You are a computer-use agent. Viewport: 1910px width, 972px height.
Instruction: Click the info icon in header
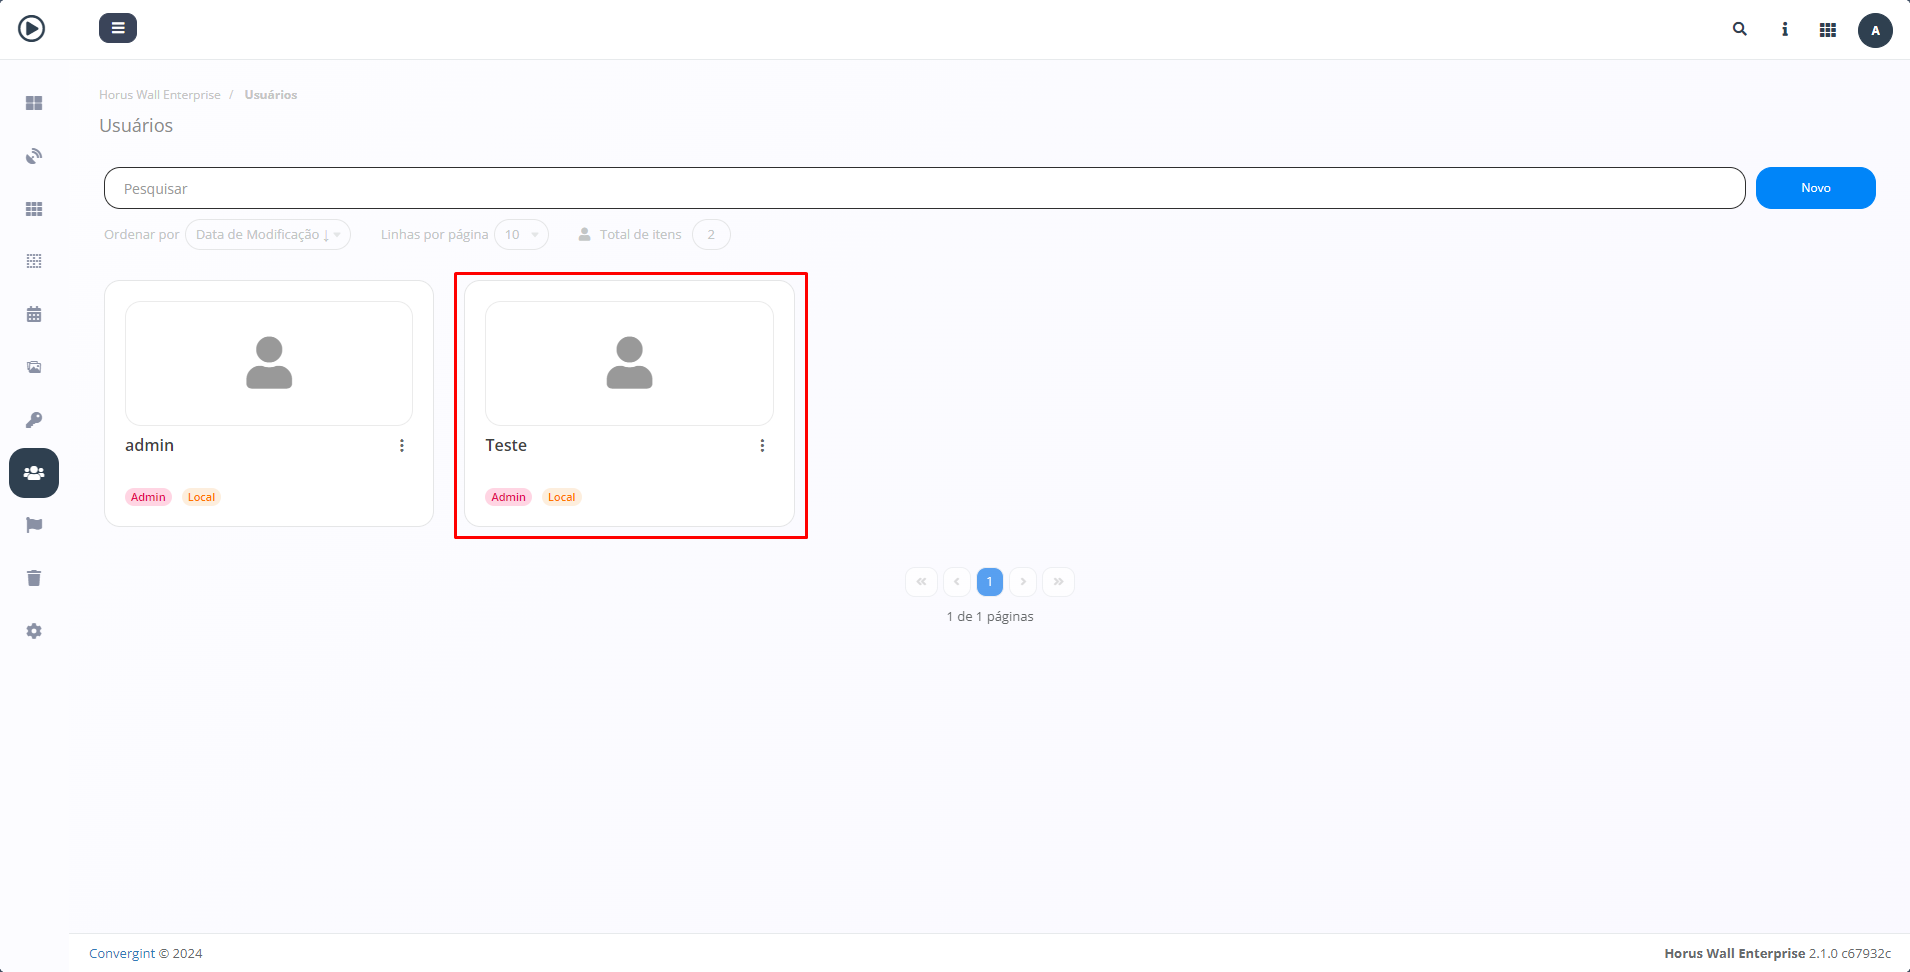1784,30
